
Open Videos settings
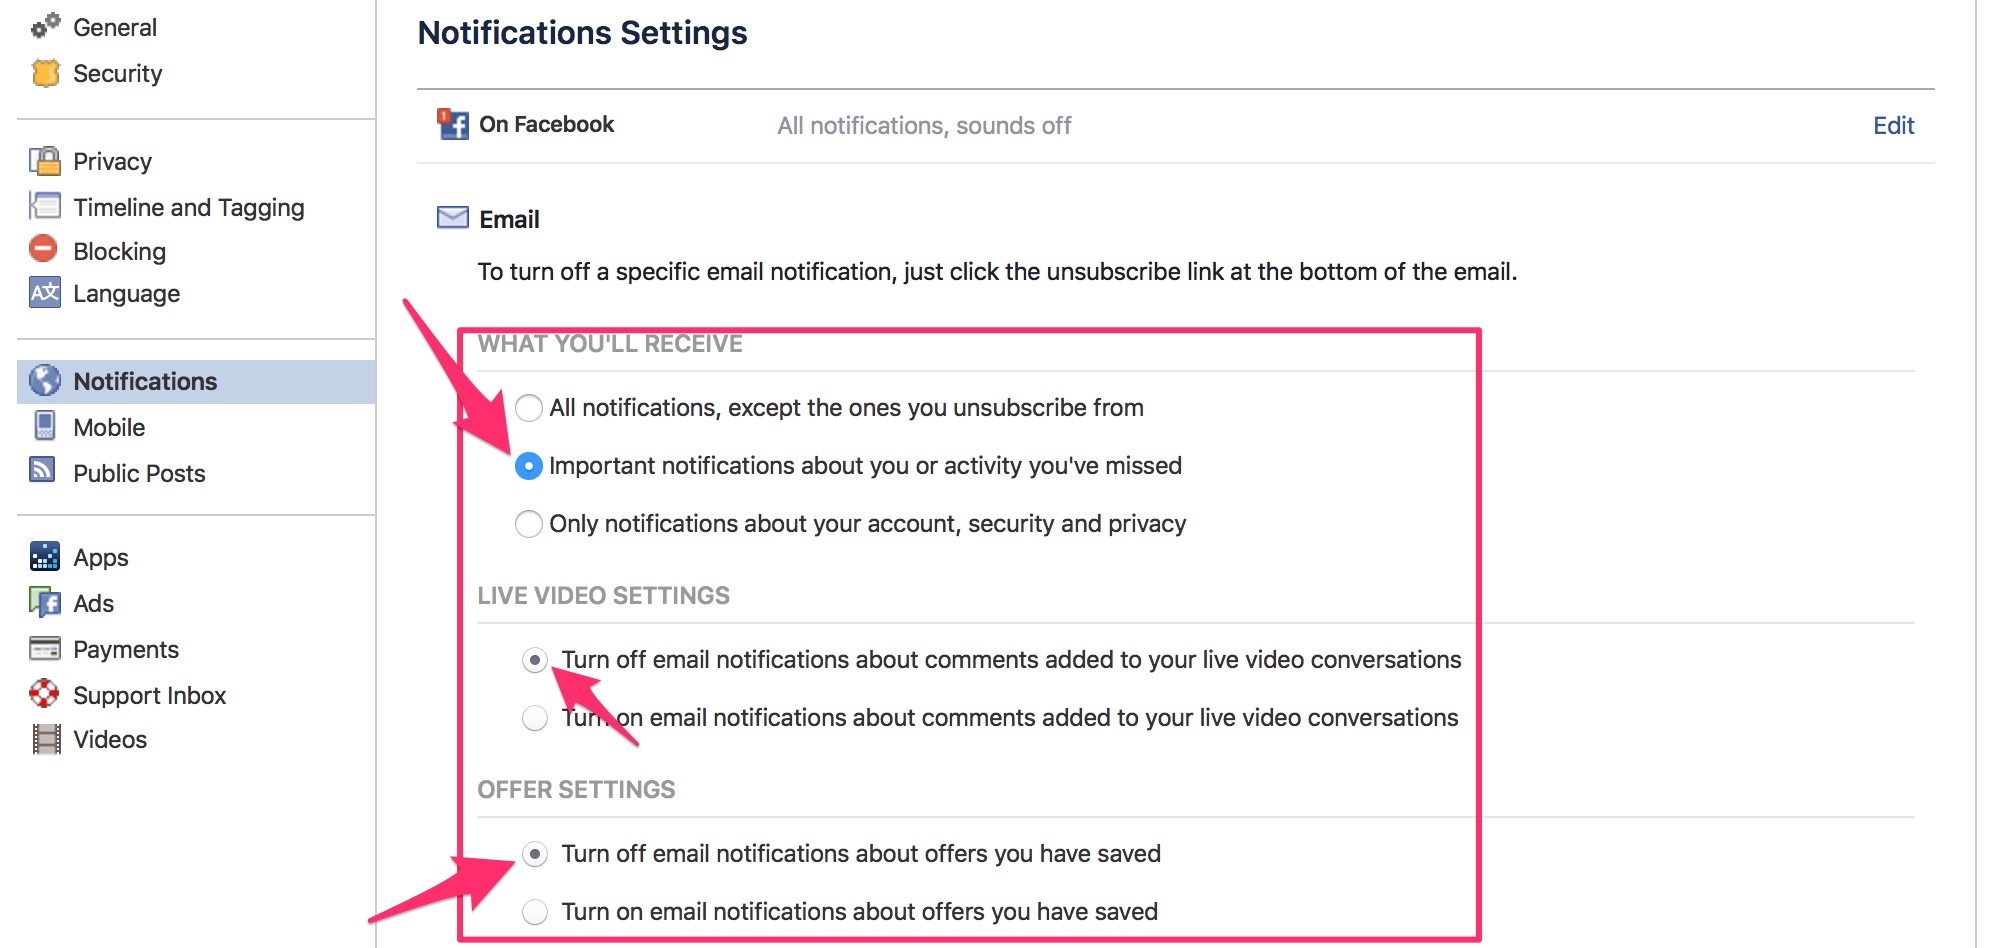coord(110,739)
